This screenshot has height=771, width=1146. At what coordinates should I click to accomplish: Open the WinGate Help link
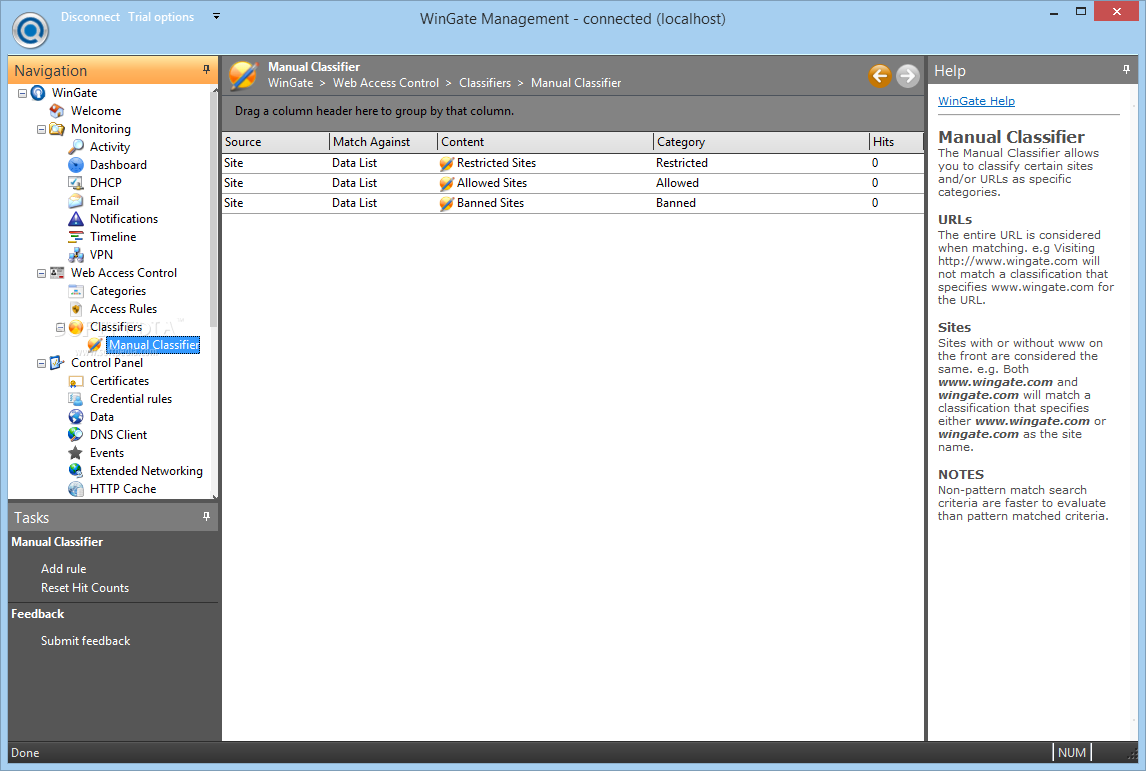click(x=976, y=101)
